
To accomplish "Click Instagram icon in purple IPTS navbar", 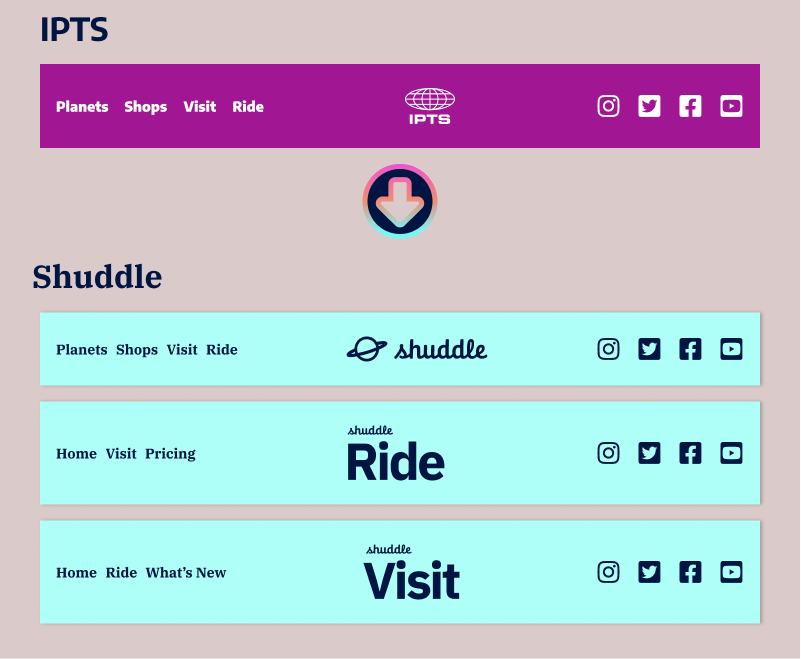I will [x=608, y=106].
